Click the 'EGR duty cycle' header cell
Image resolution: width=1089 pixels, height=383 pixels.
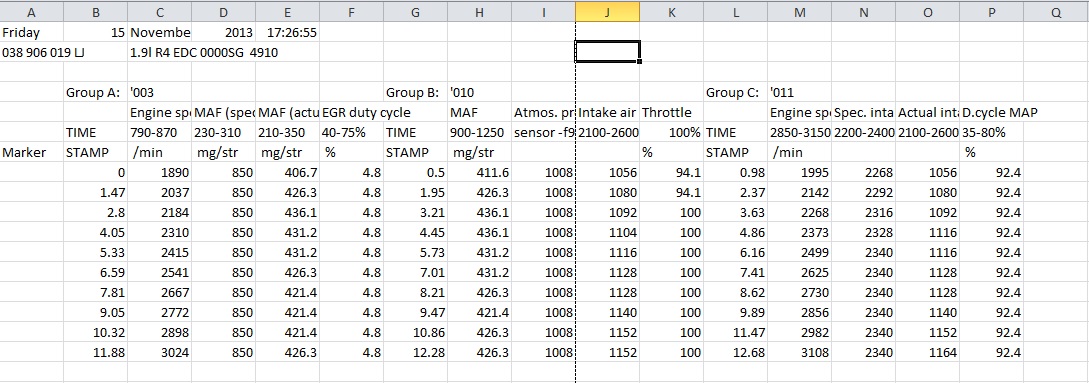[x=351, y=113]
